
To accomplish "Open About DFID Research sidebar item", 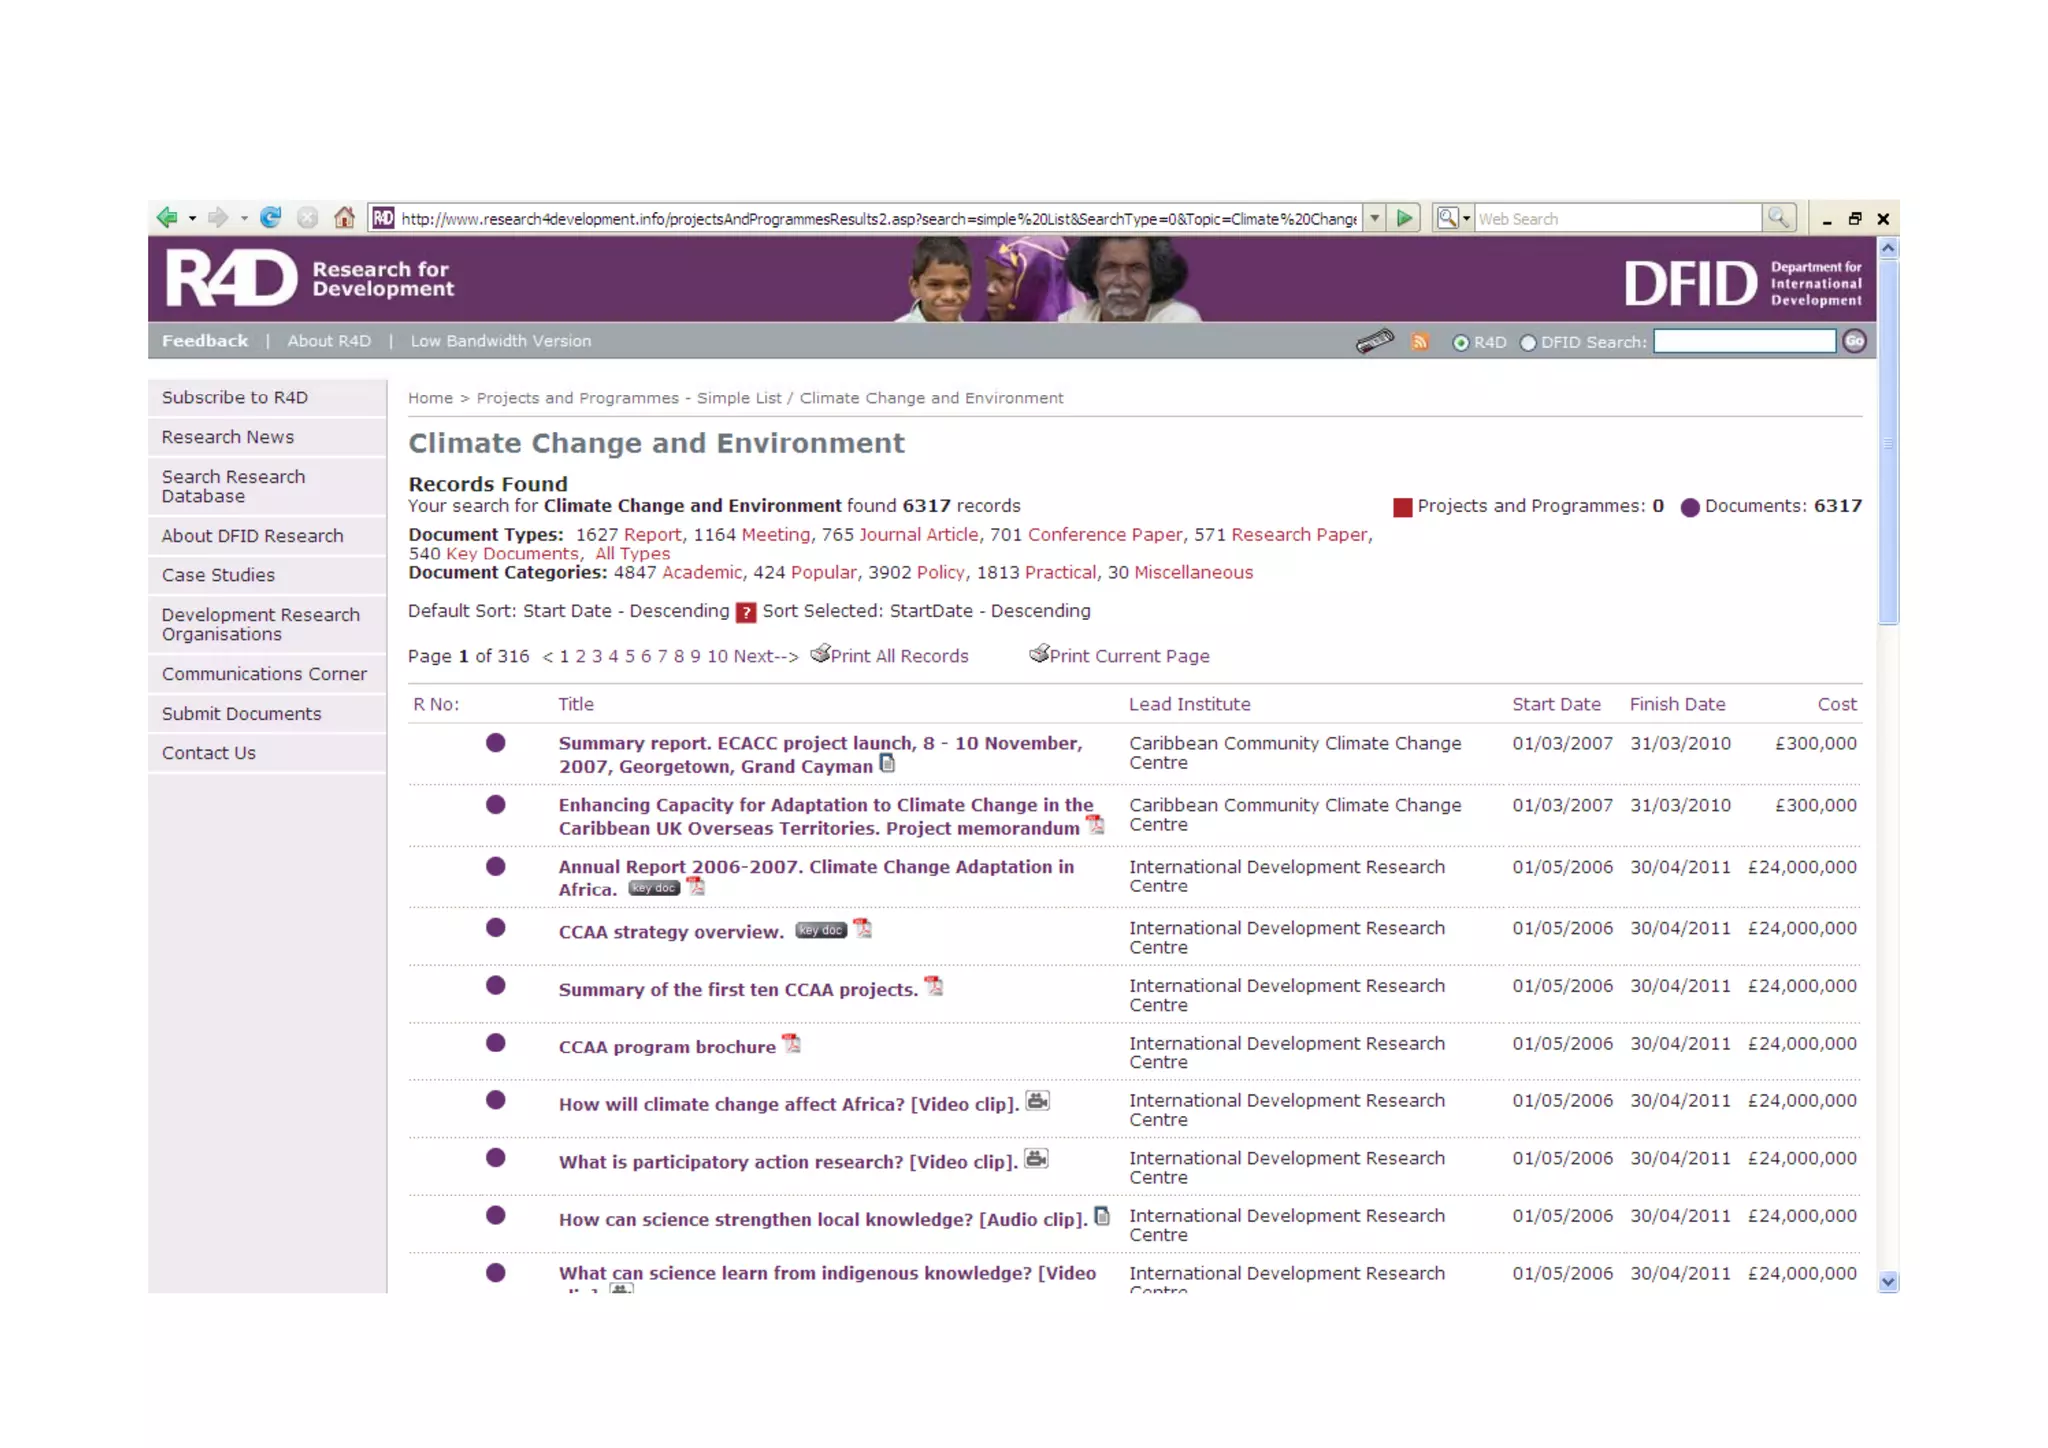I will 267,537.
